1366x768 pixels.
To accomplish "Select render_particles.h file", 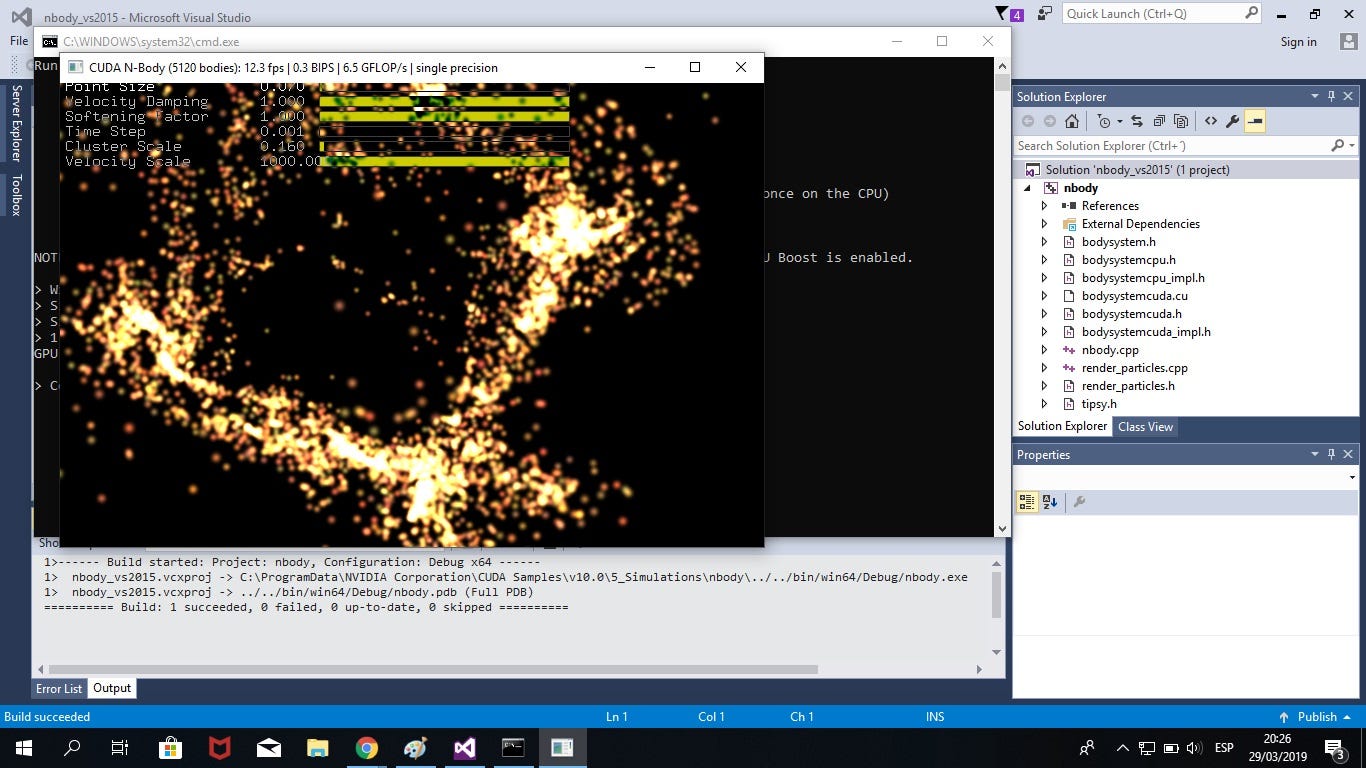I will coord(1128,386).
